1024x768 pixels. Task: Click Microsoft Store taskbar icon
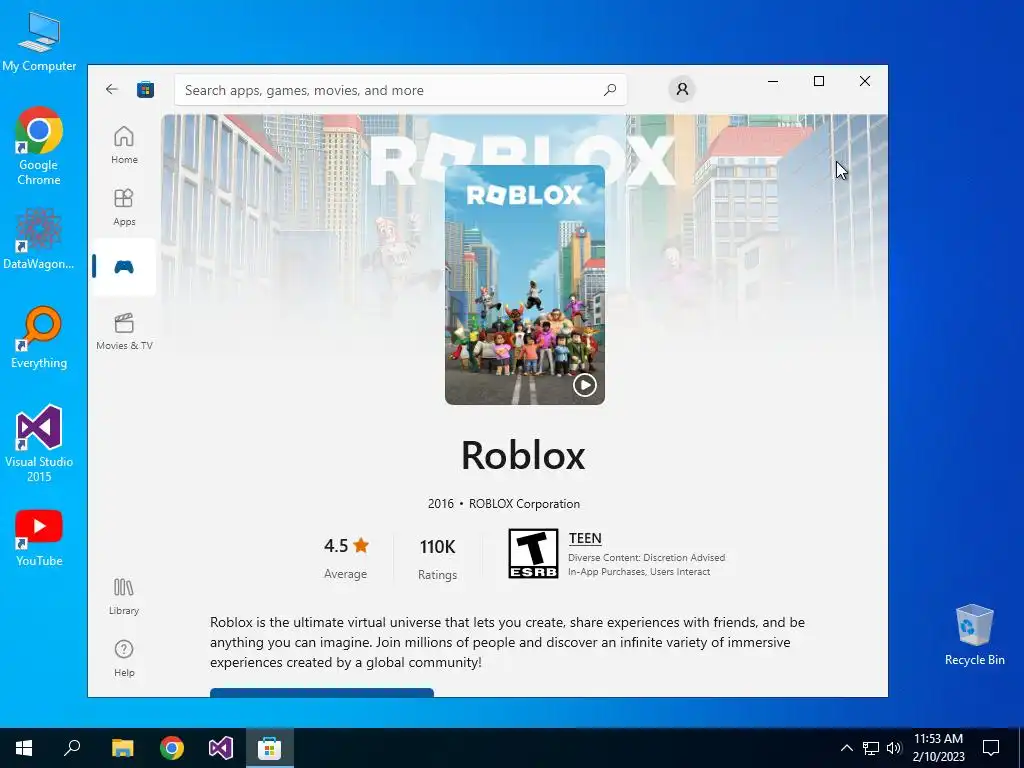[x=269, y=748]
